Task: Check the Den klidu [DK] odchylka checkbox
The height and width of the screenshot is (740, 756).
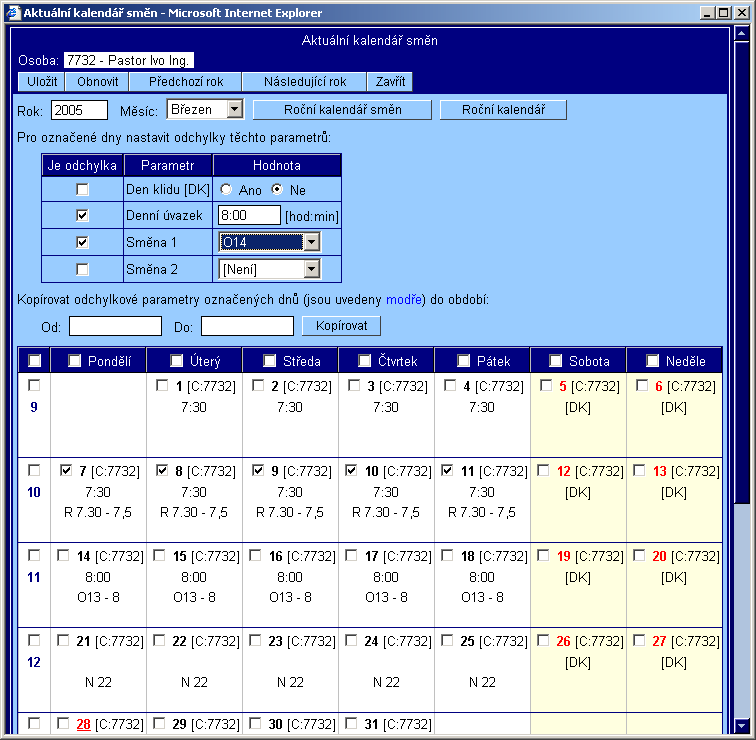Action: tap(82, 189)
